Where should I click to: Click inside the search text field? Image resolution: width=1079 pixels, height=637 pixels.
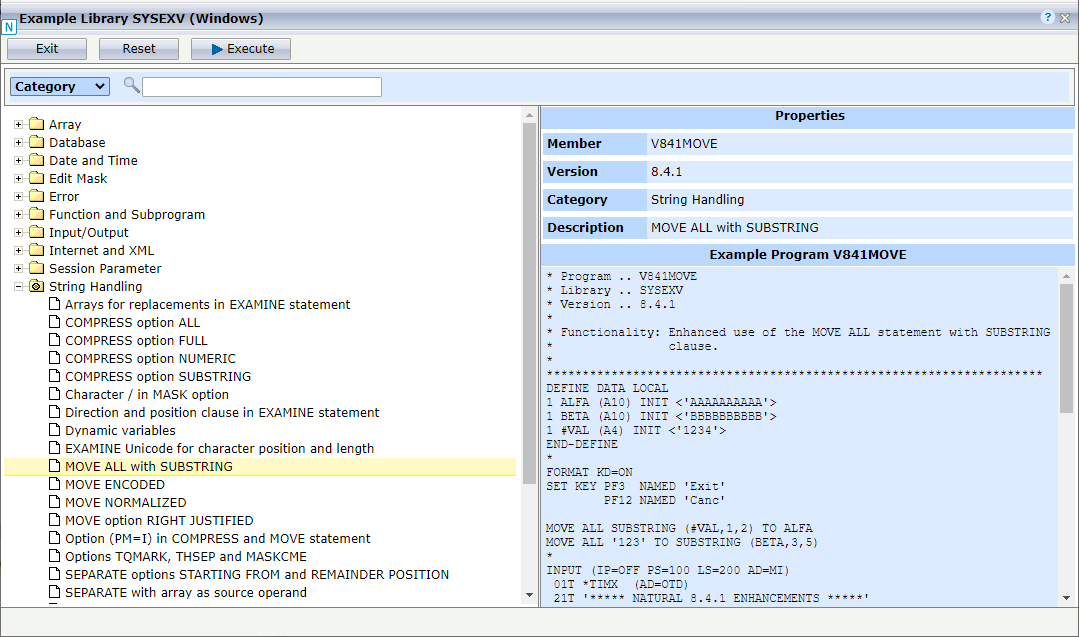pos(261,86)
